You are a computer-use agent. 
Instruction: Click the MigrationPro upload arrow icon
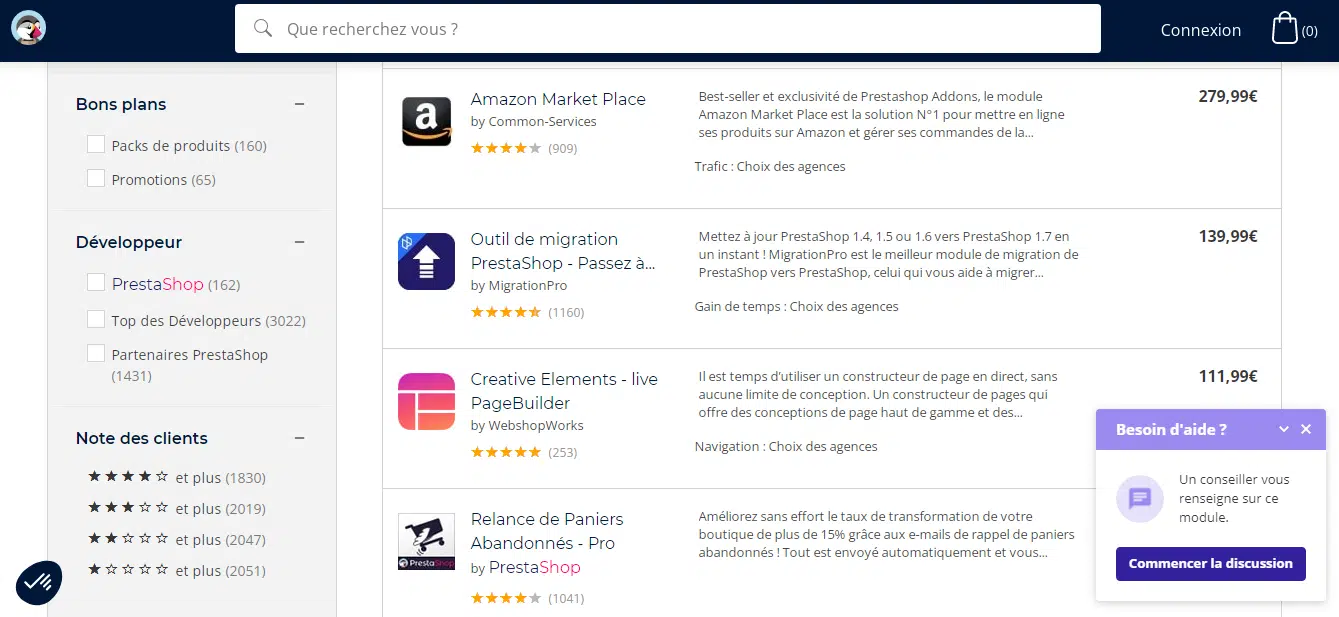point(426,262)
